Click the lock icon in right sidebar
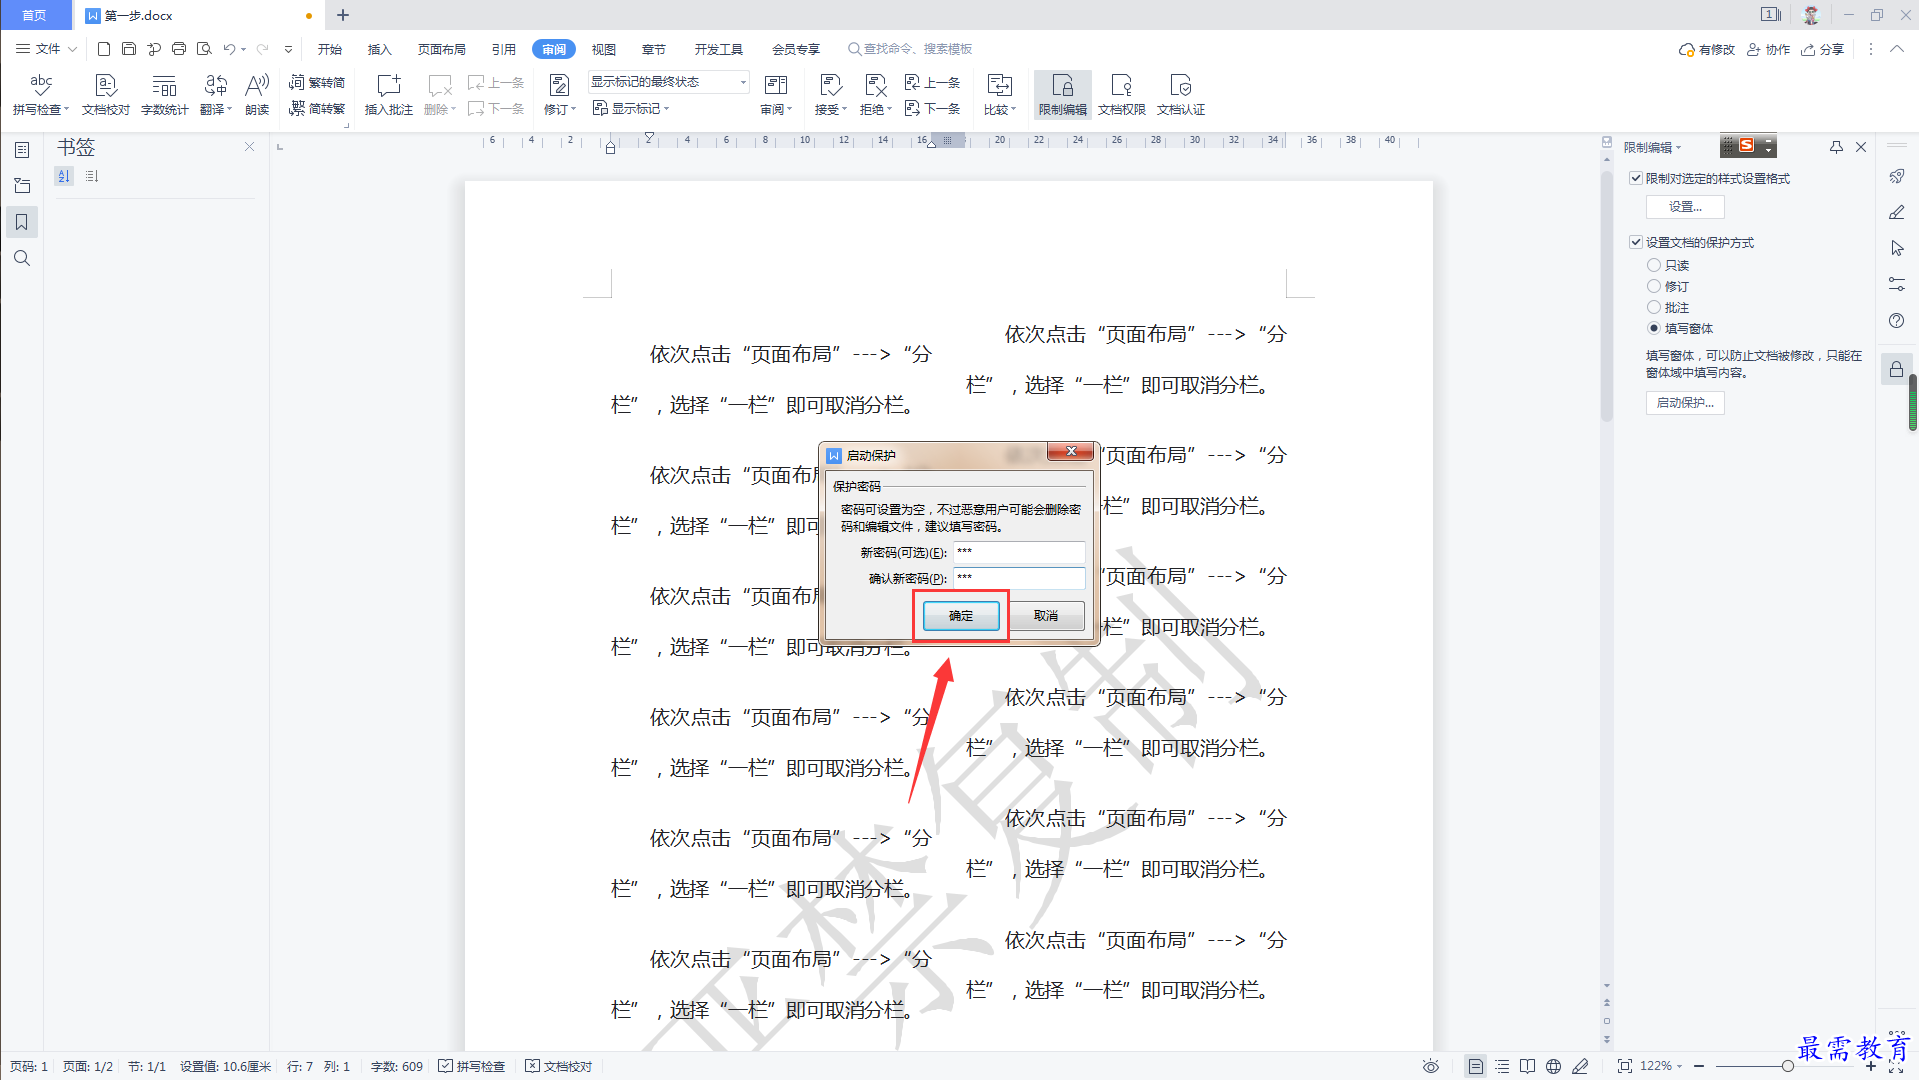This screenshot has height=1080, width=1919. point(1896,369)
